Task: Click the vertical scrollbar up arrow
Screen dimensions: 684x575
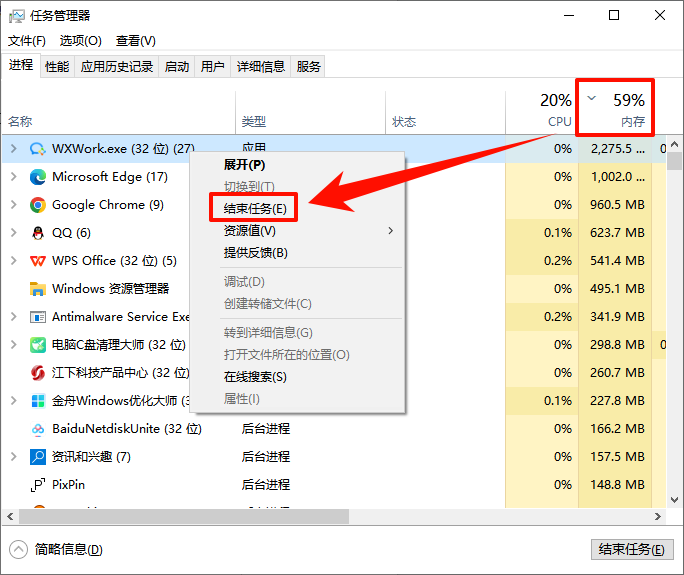Action: pyautogui.click(x=674, y=144)
